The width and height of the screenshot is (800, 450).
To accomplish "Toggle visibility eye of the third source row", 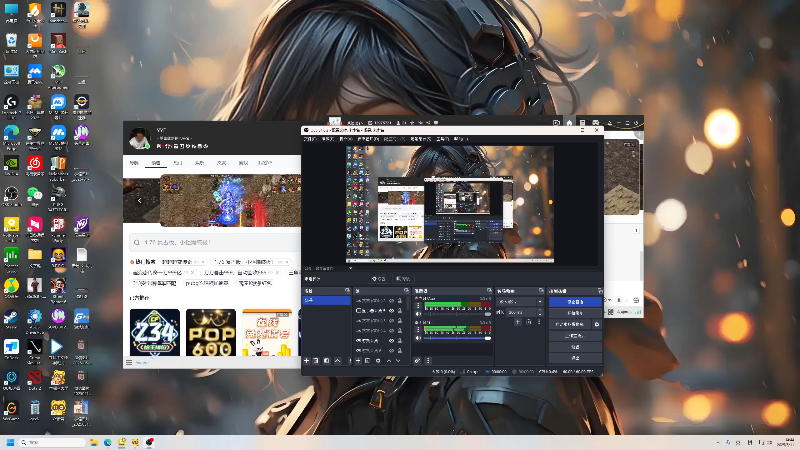I will coord(391,321).
